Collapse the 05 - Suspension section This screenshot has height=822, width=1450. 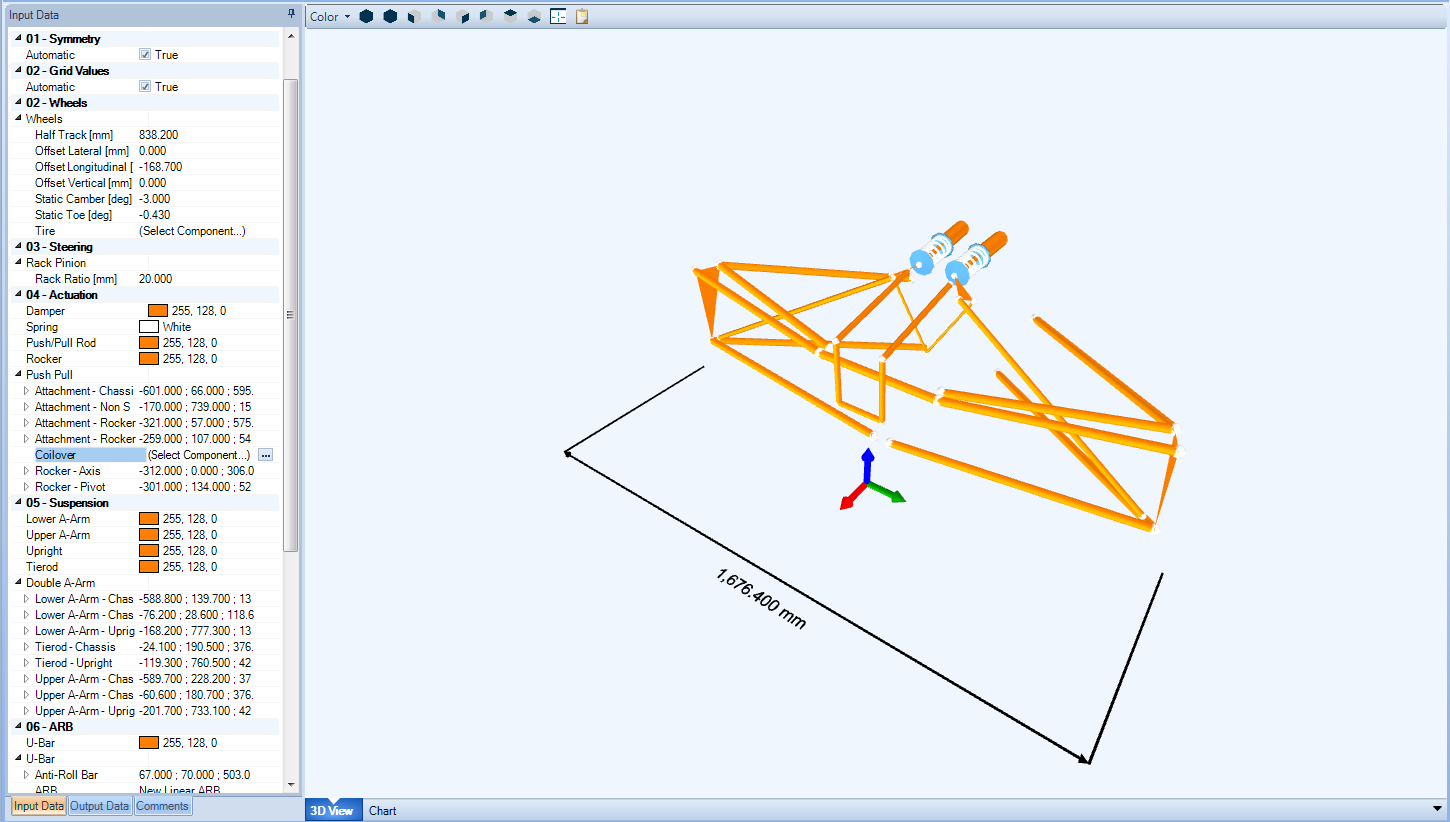pos(18,503)
